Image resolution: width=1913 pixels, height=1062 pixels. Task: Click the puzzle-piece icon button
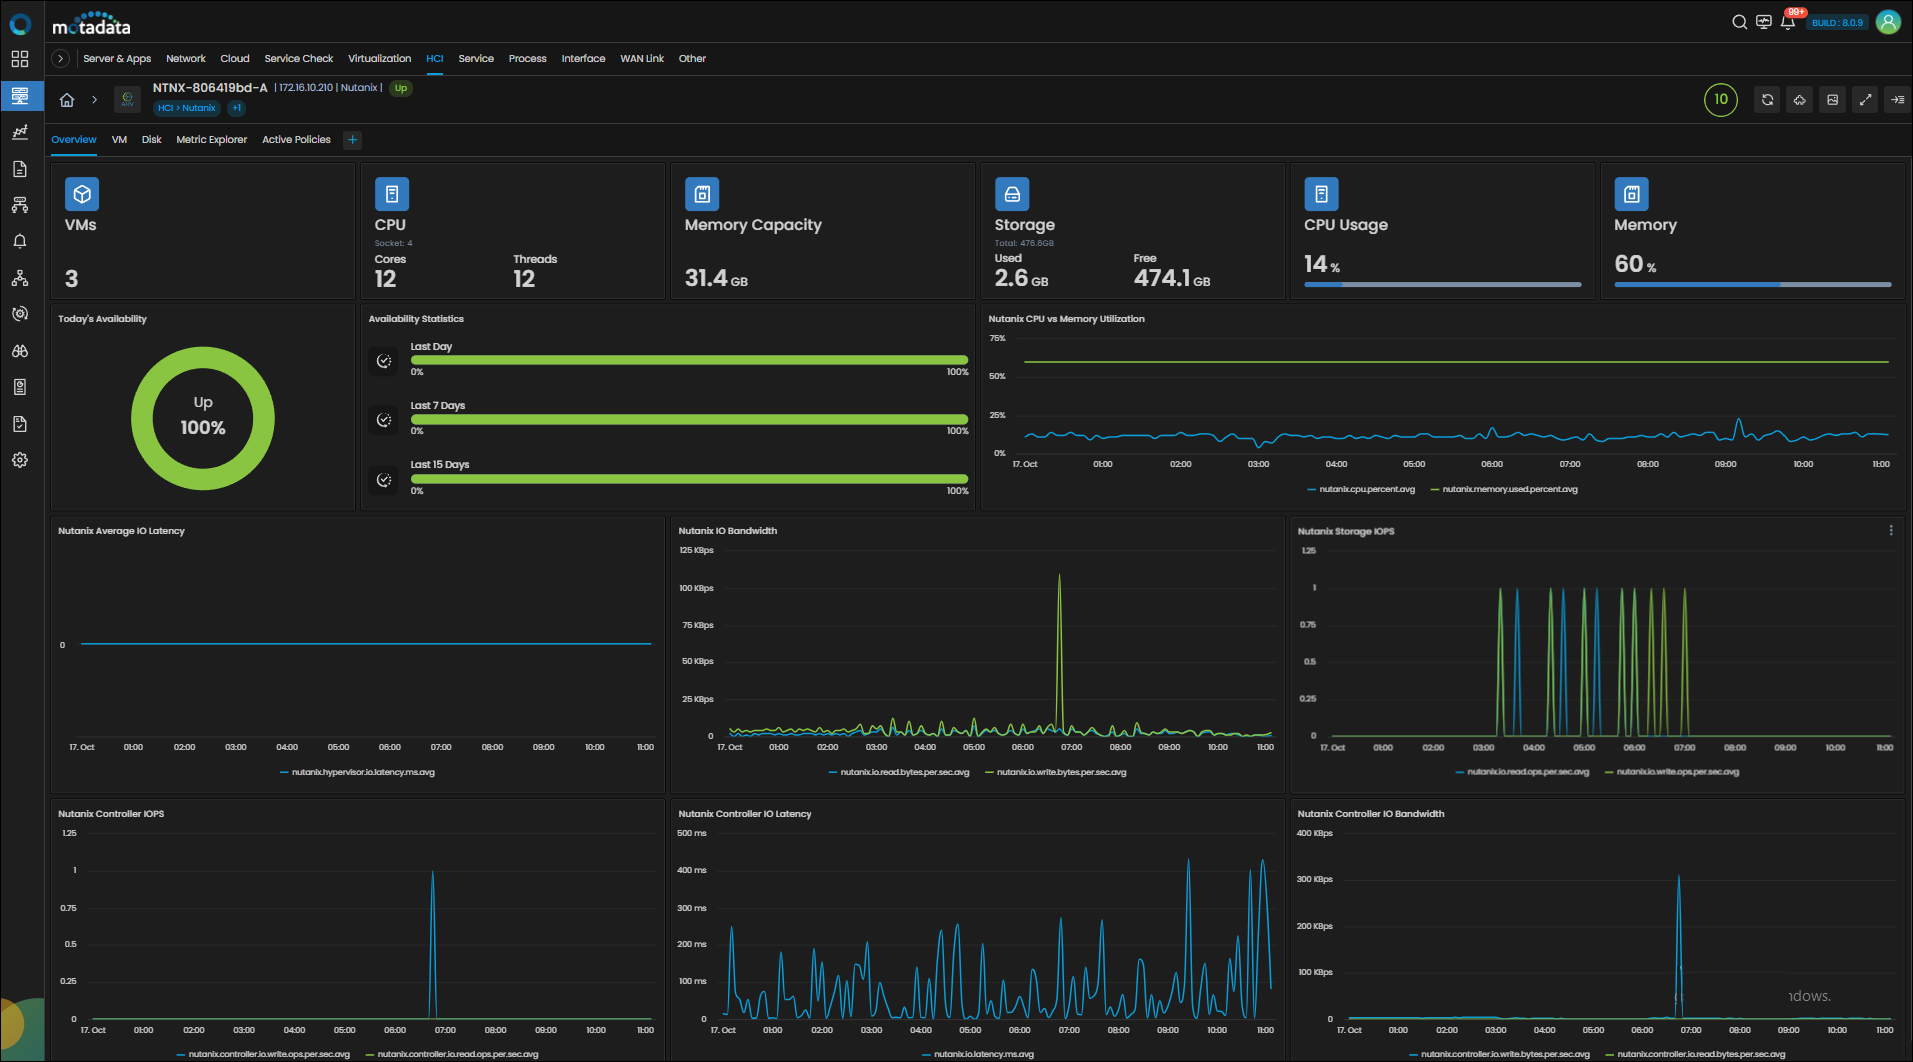(1799, 99)
